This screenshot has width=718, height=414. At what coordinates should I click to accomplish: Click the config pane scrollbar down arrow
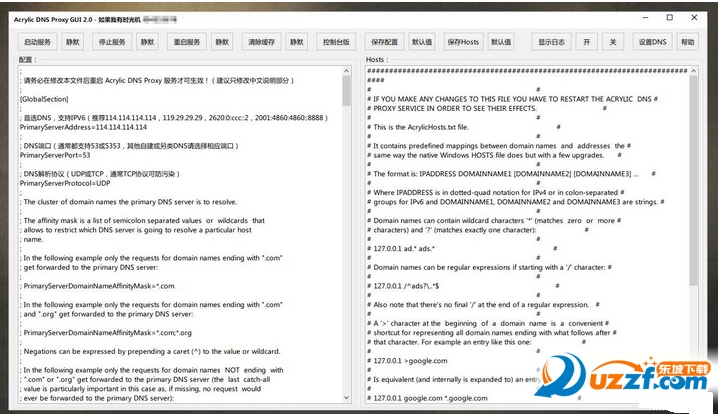pos(346,398)
